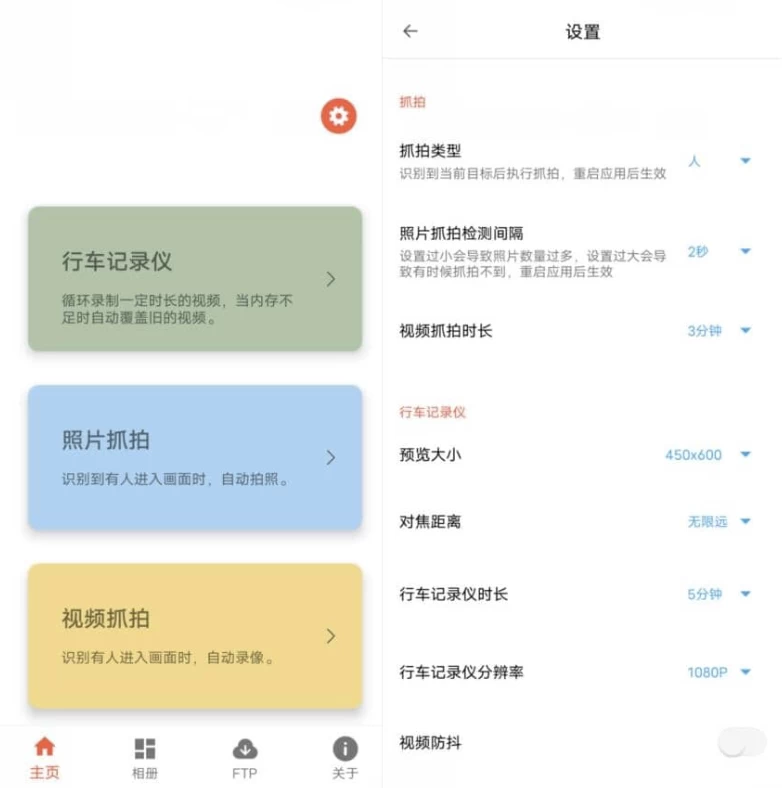This screenshot has width=782, height=788.
Task: Open the 照片抓拍检测间隔 dropdown showing 2秒
Action: pyautogui.click(x=745, y=252)
